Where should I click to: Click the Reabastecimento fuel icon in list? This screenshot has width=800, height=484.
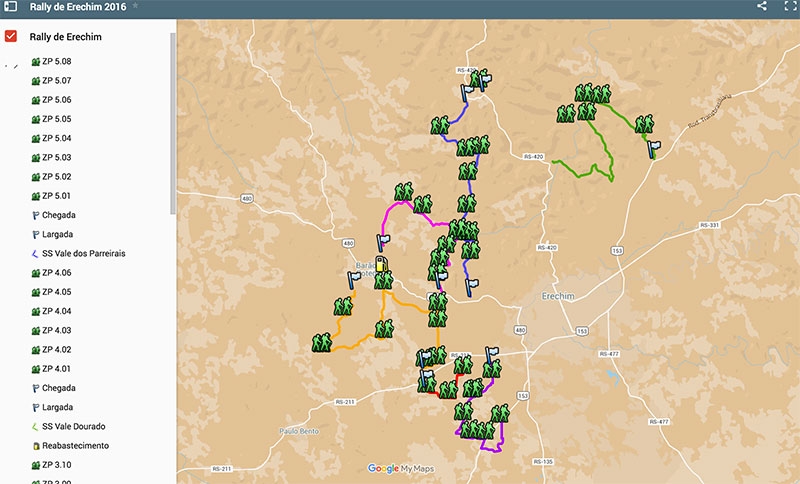pyautogui.click(x=36, y=446)
